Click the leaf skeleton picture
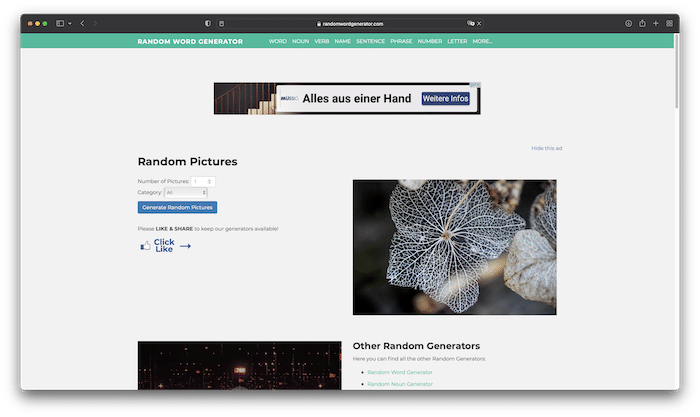This screenshot has height=417, width=700. pyautogui.click(x=454, y=247)
